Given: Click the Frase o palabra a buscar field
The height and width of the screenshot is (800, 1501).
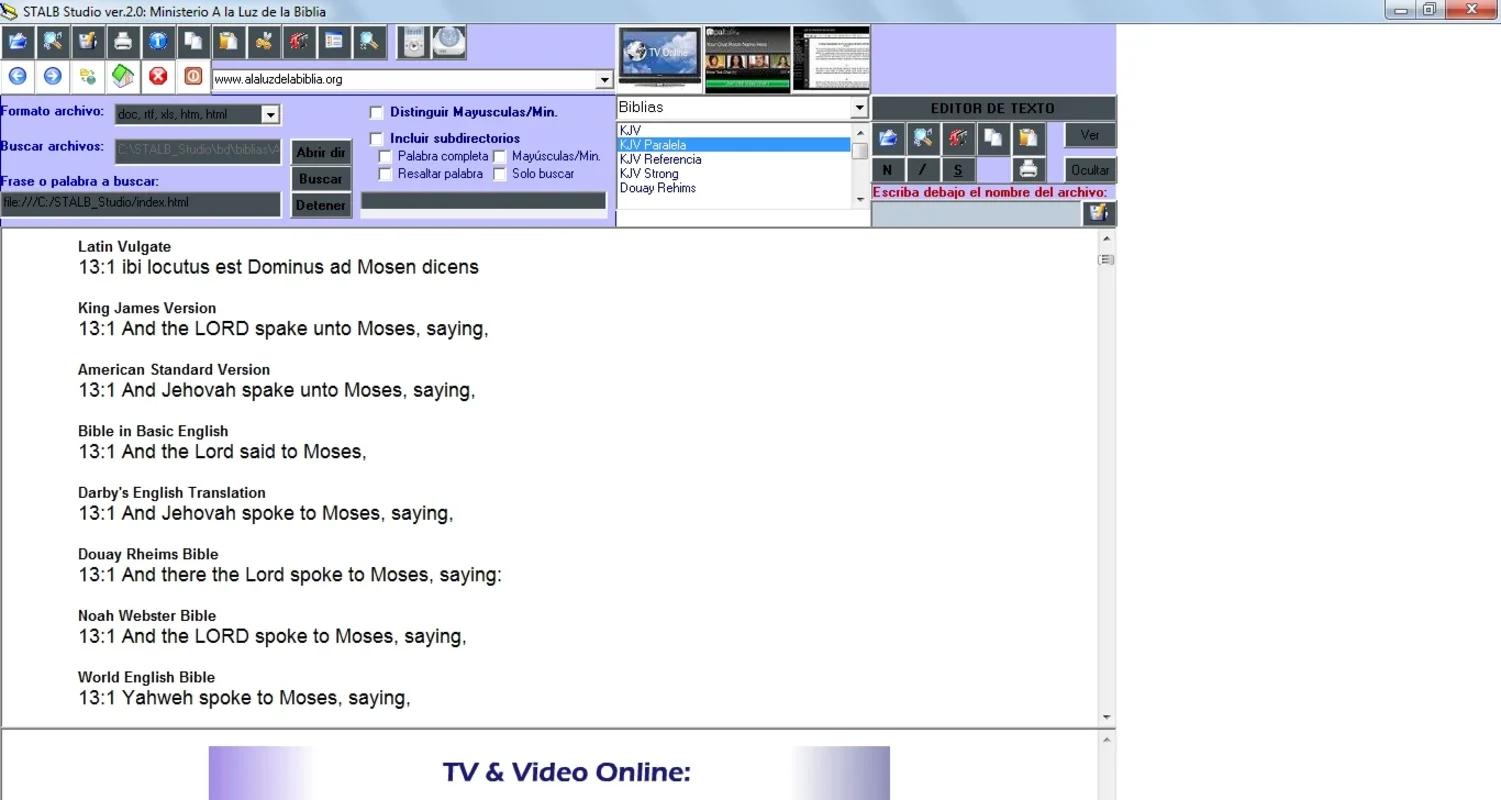Looking at the screenshot, I should pyautogui.click(x=141, y=203).
